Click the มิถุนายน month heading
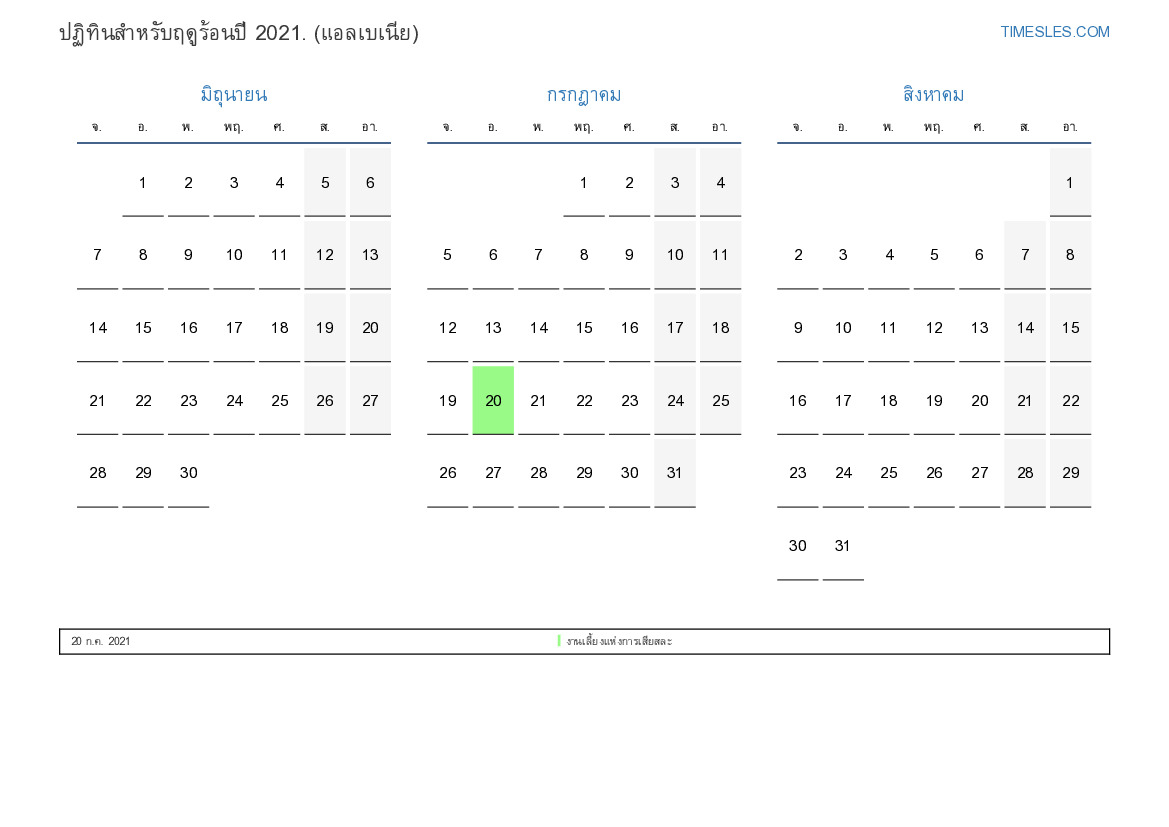The width and height of the screenshot is (1169, 827). [x=233, y=95]
